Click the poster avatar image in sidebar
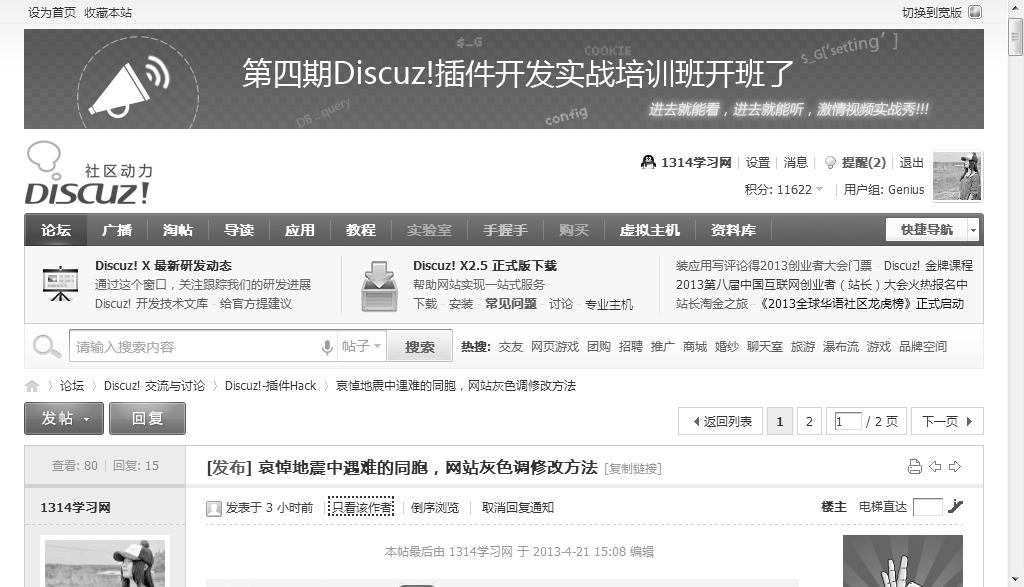This screenshot has width=1024, height=587. (104, 563)
